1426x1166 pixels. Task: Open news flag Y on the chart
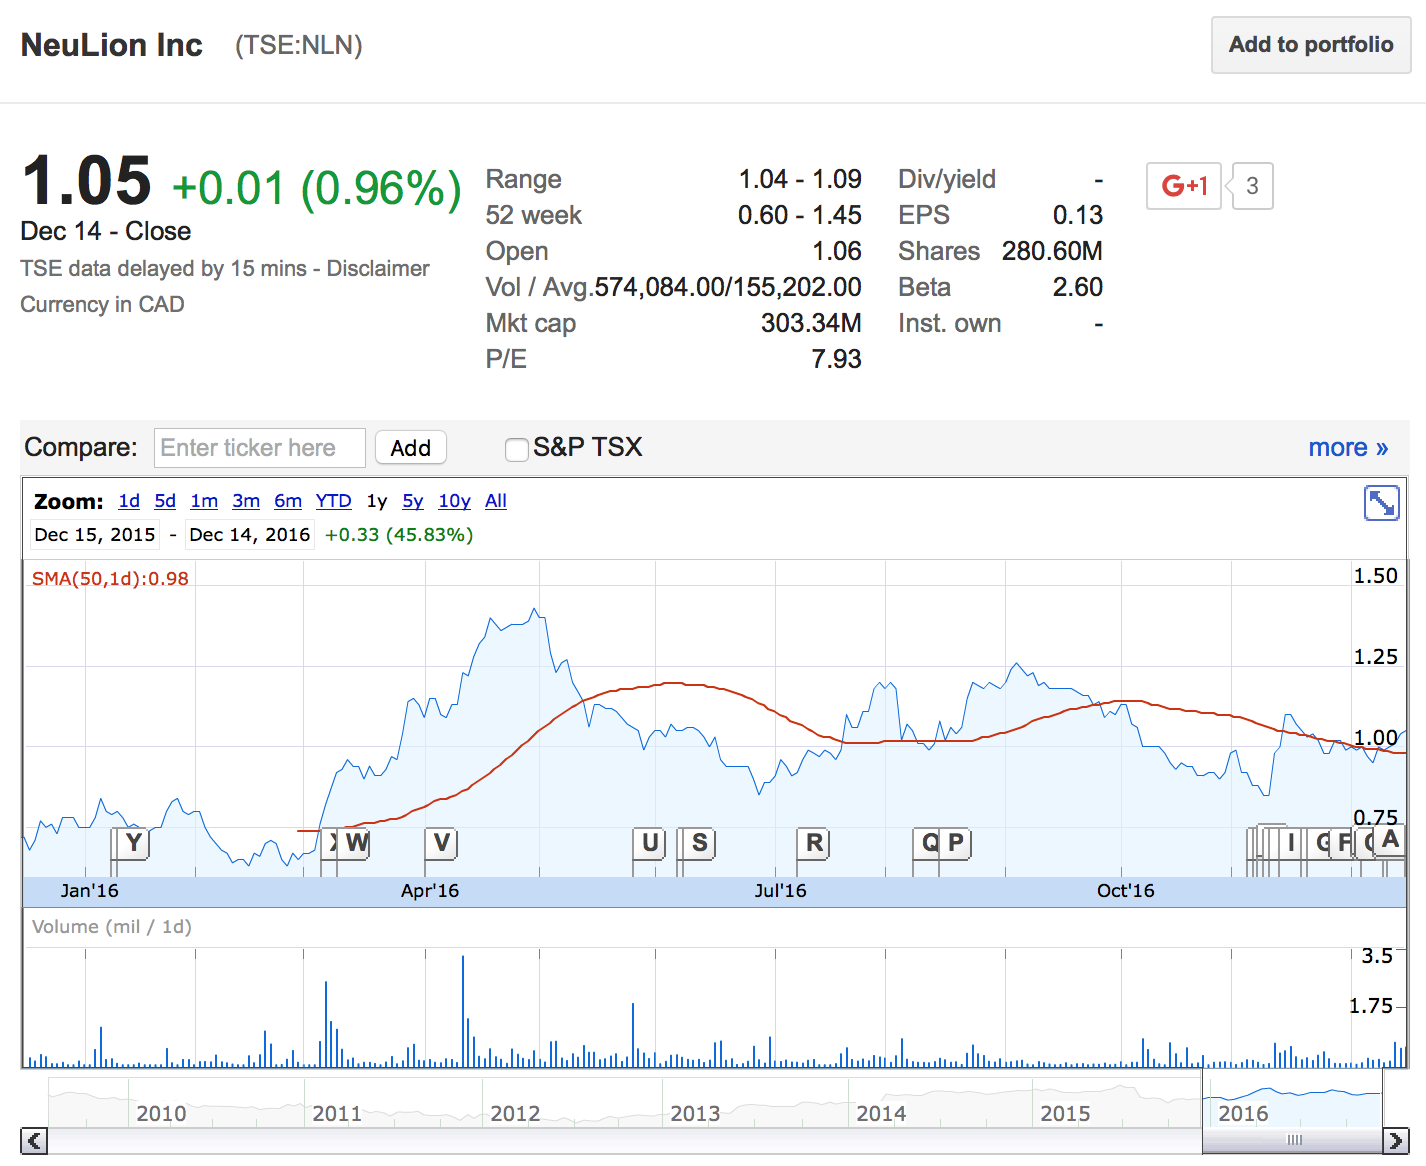point(133,843)
